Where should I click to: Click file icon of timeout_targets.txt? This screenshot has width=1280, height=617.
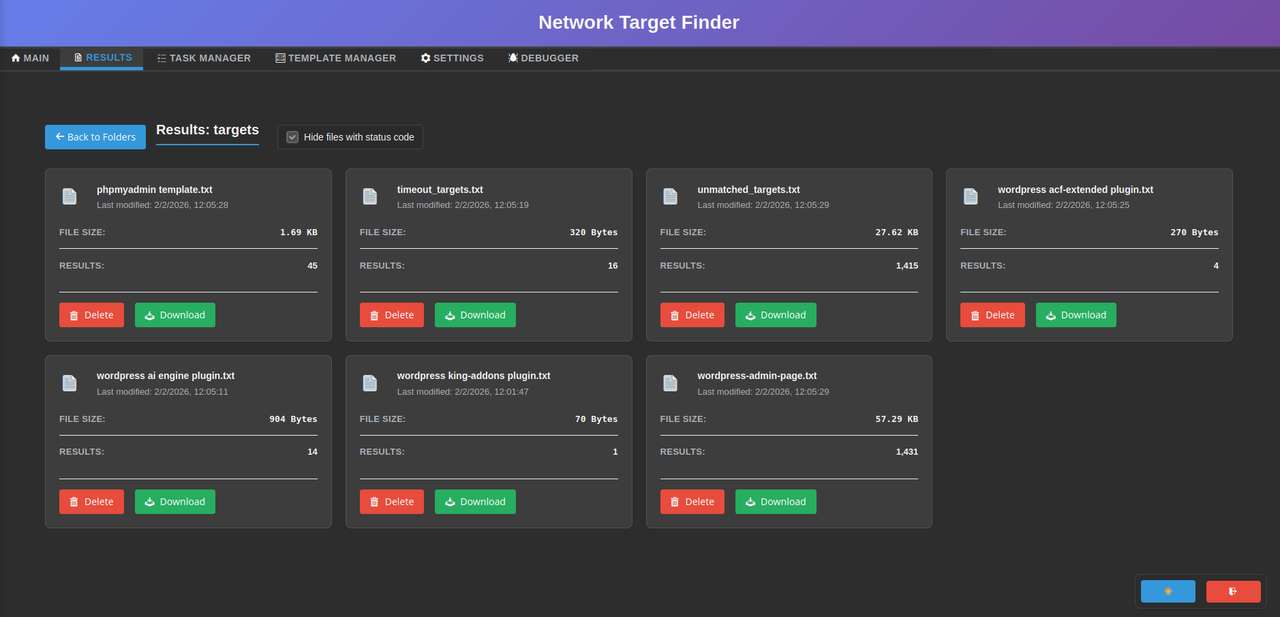pyautogui.click(x=370, y=196)
